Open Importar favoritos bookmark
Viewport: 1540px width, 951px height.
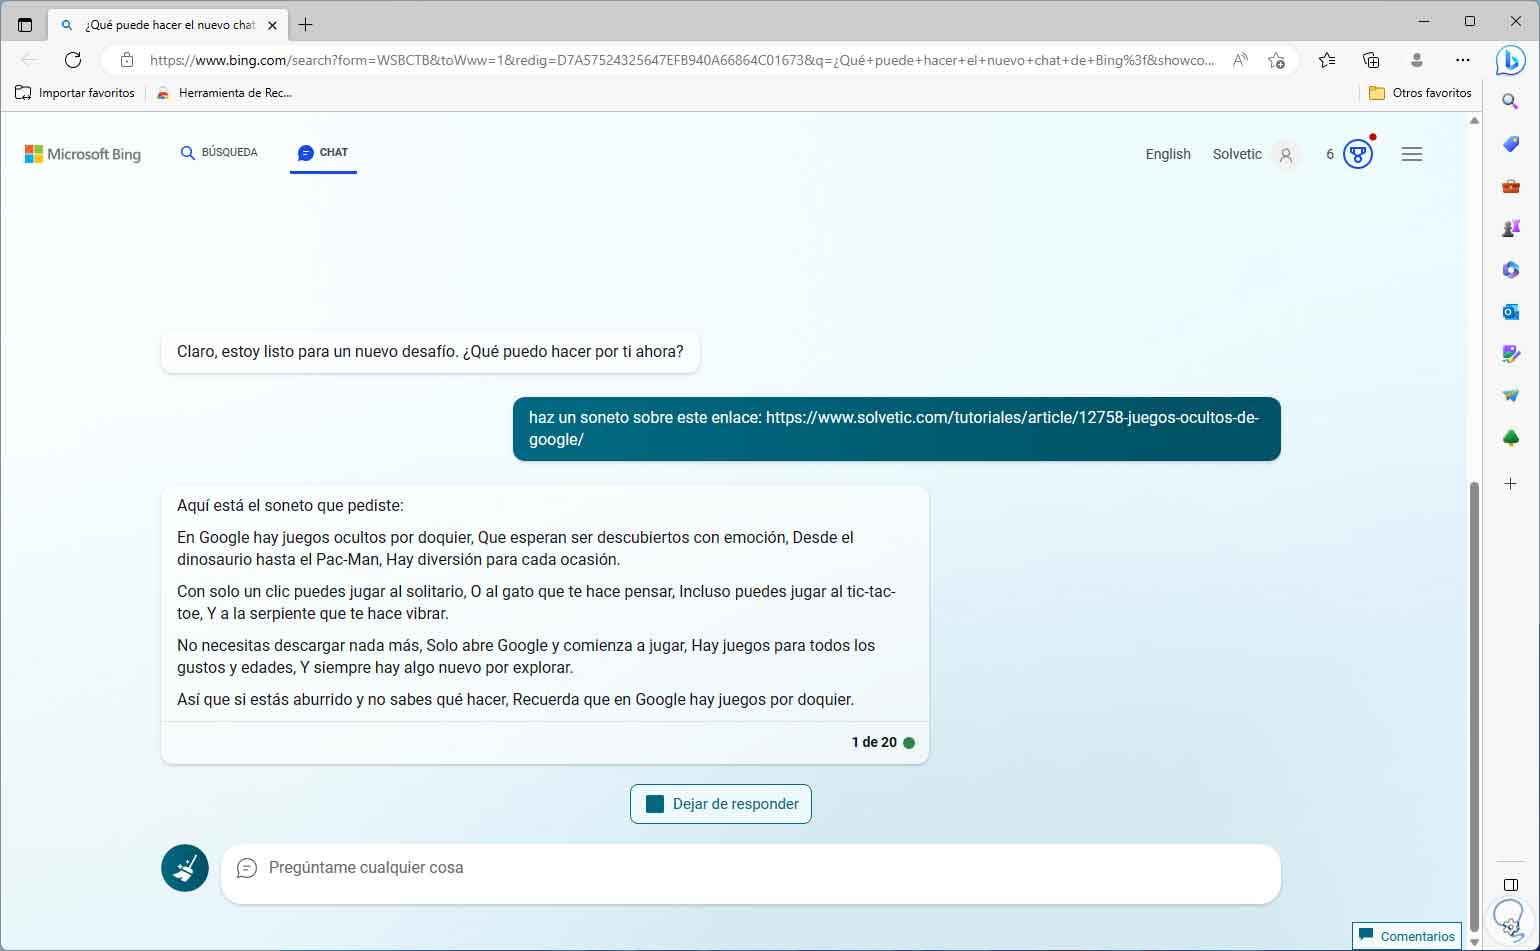75,93
